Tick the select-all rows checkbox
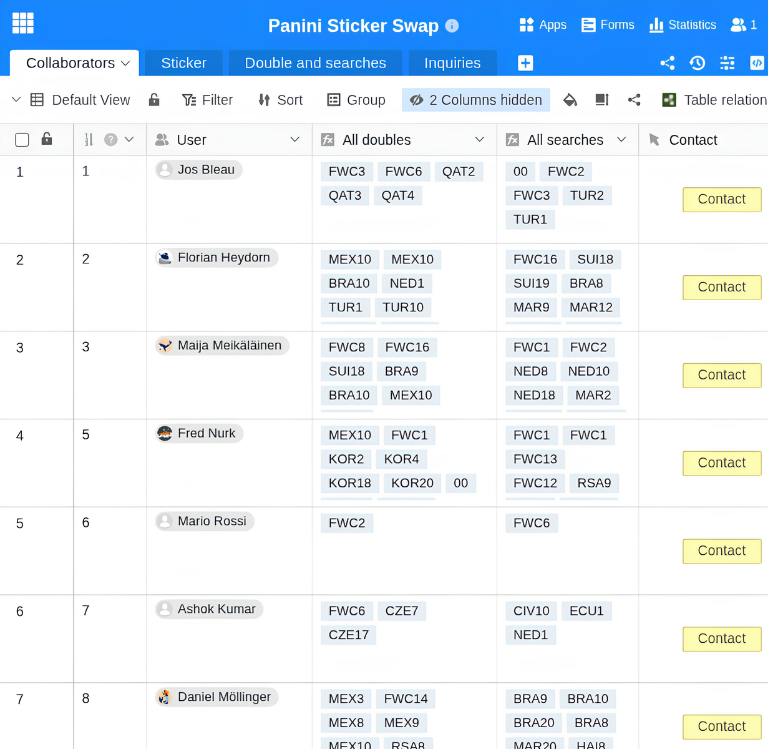The image size is (768, 749). pos(22,140)
